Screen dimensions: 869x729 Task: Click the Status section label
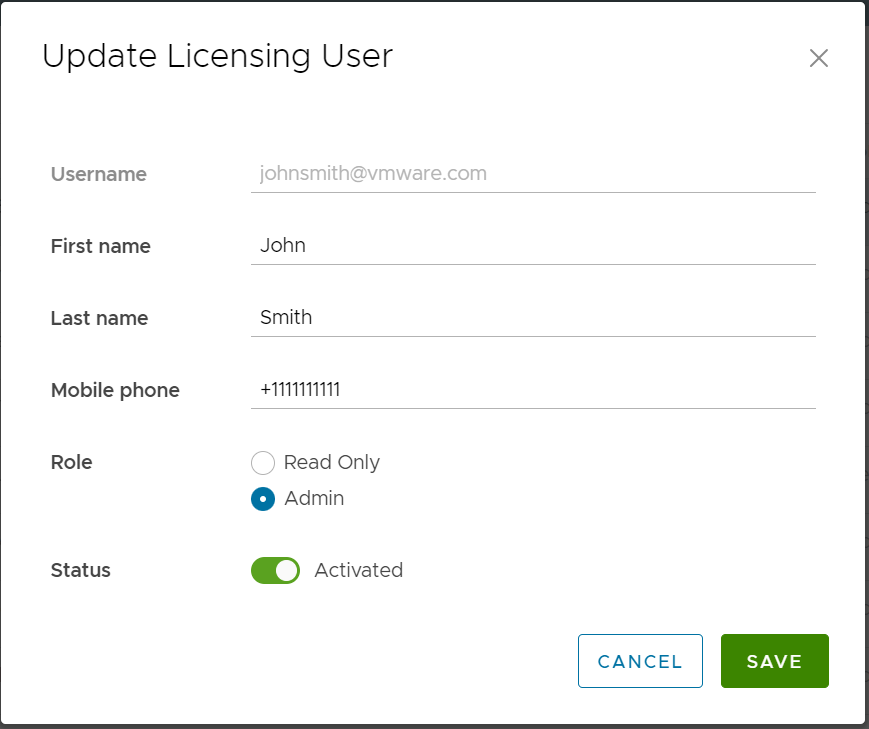tap(80, 570)
